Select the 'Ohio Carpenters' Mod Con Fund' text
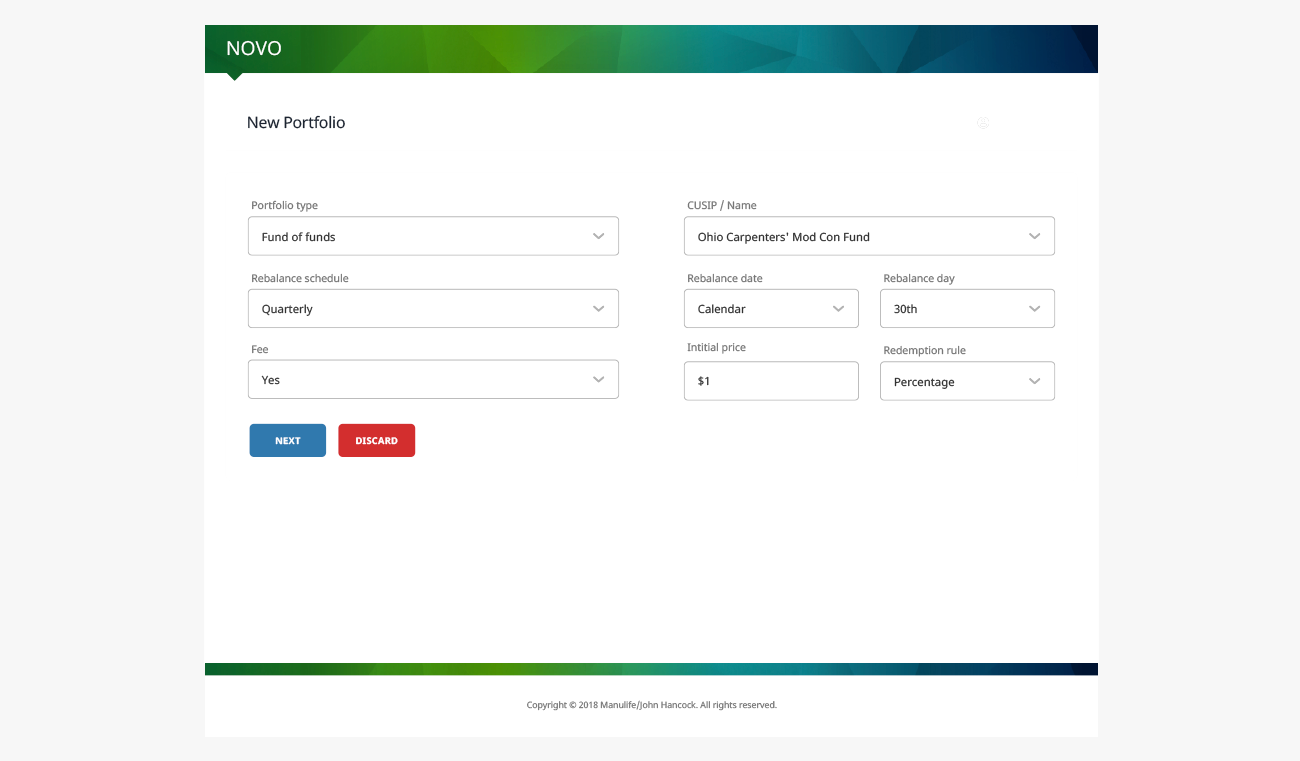Viewport: 1300px width, 761px height. (783, 237)
